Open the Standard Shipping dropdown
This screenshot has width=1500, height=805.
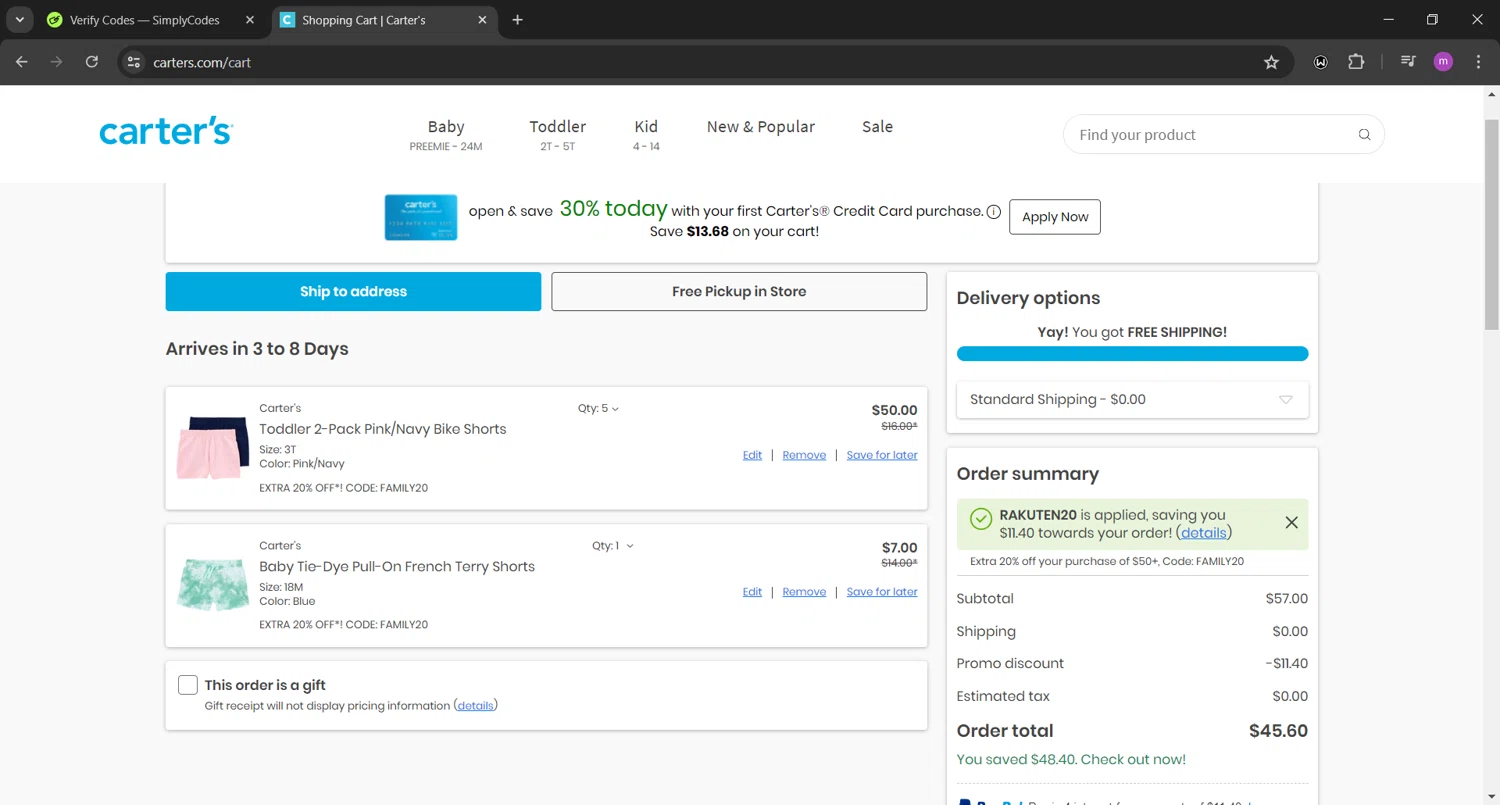tap(1132, 400)
